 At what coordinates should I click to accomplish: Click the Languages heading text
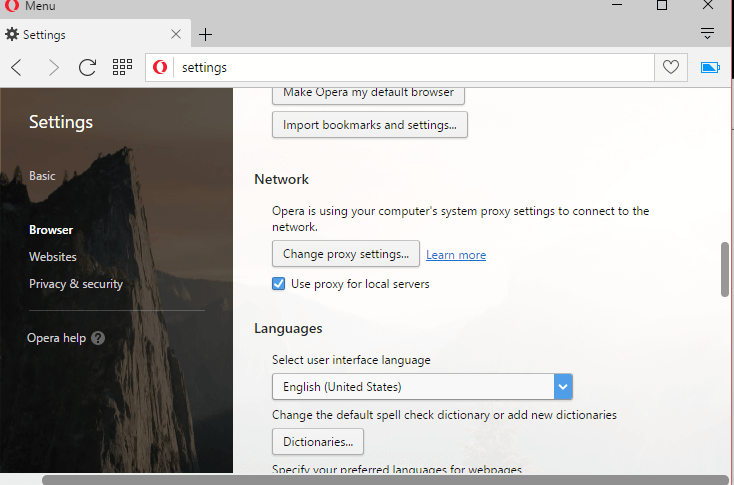tap(288, 328)
